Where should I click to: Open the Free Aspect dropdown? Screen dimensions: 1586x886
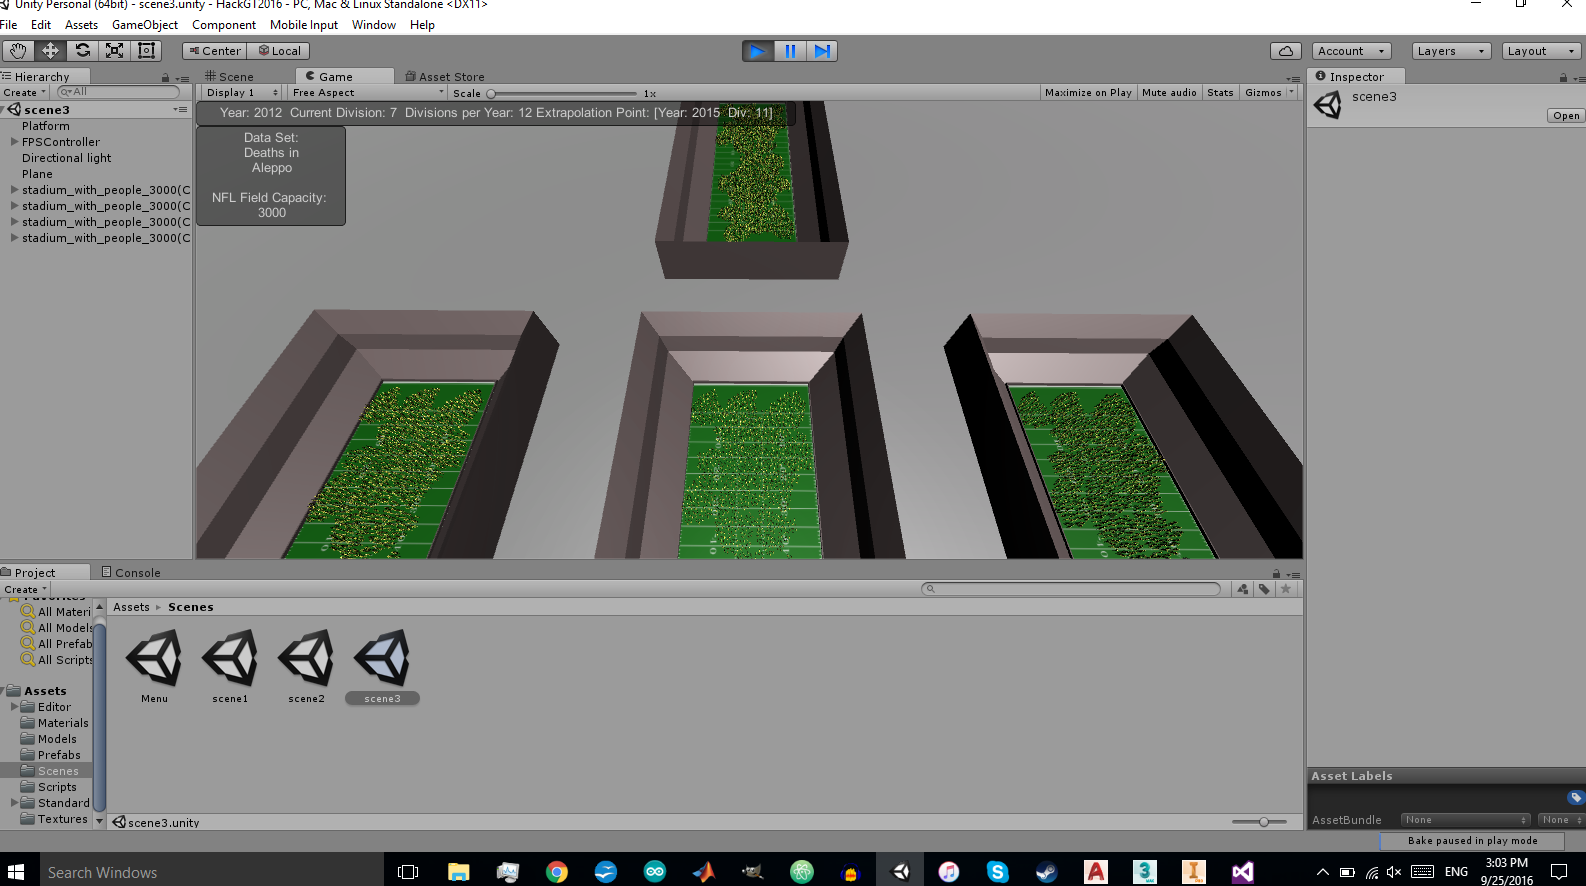(368, 92)
